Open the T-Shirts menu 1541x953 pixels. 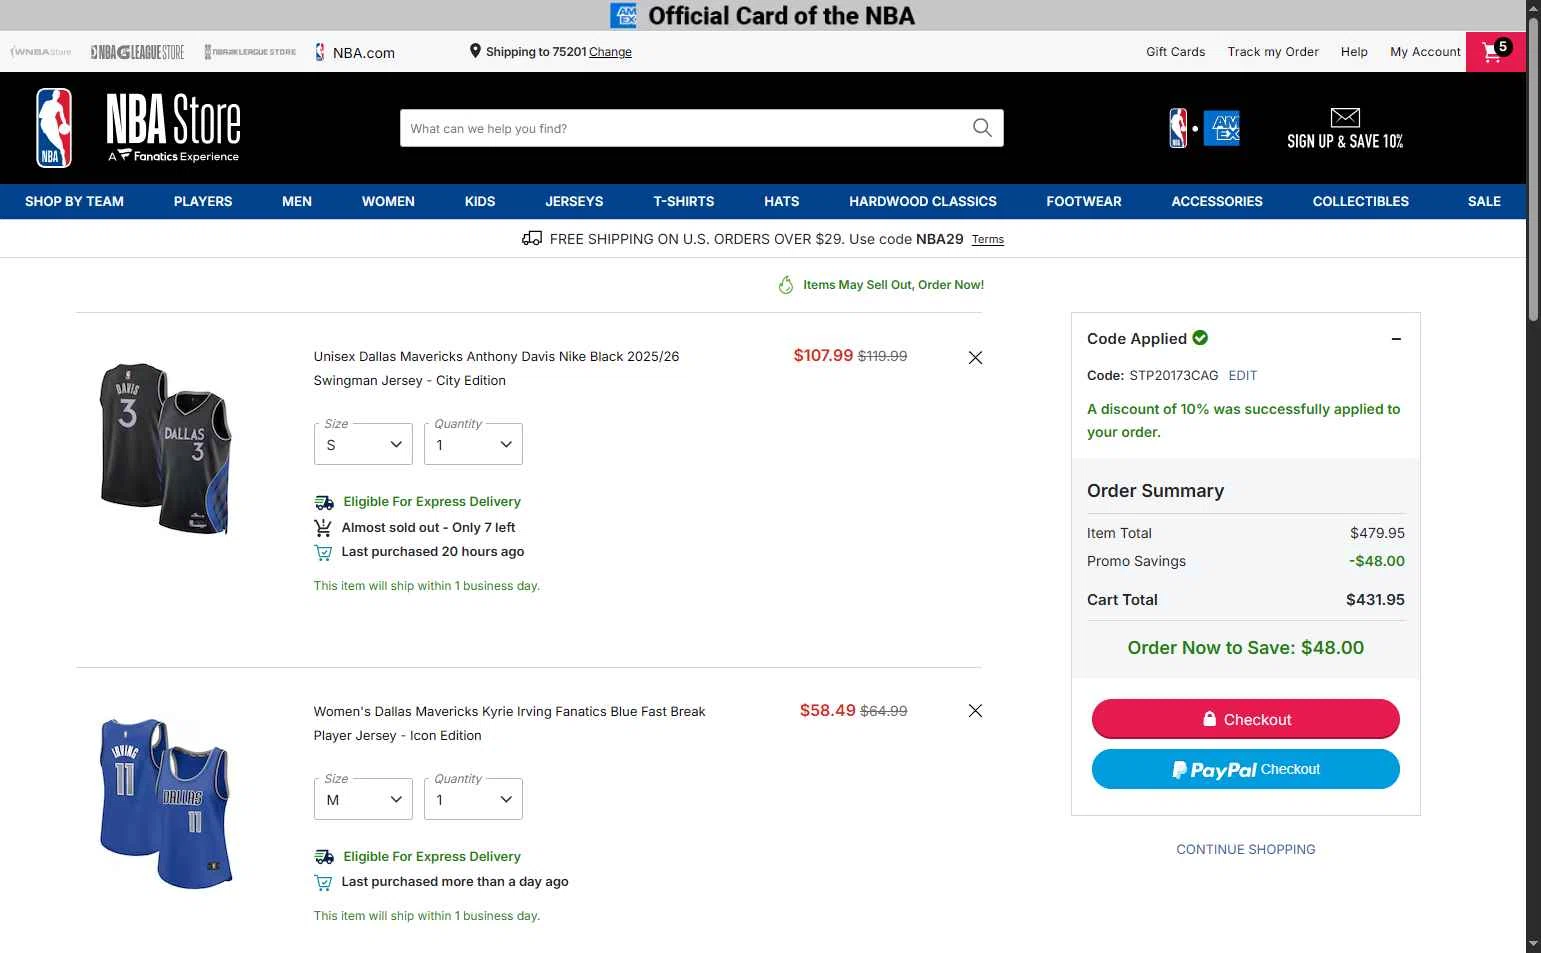(684, 201)
